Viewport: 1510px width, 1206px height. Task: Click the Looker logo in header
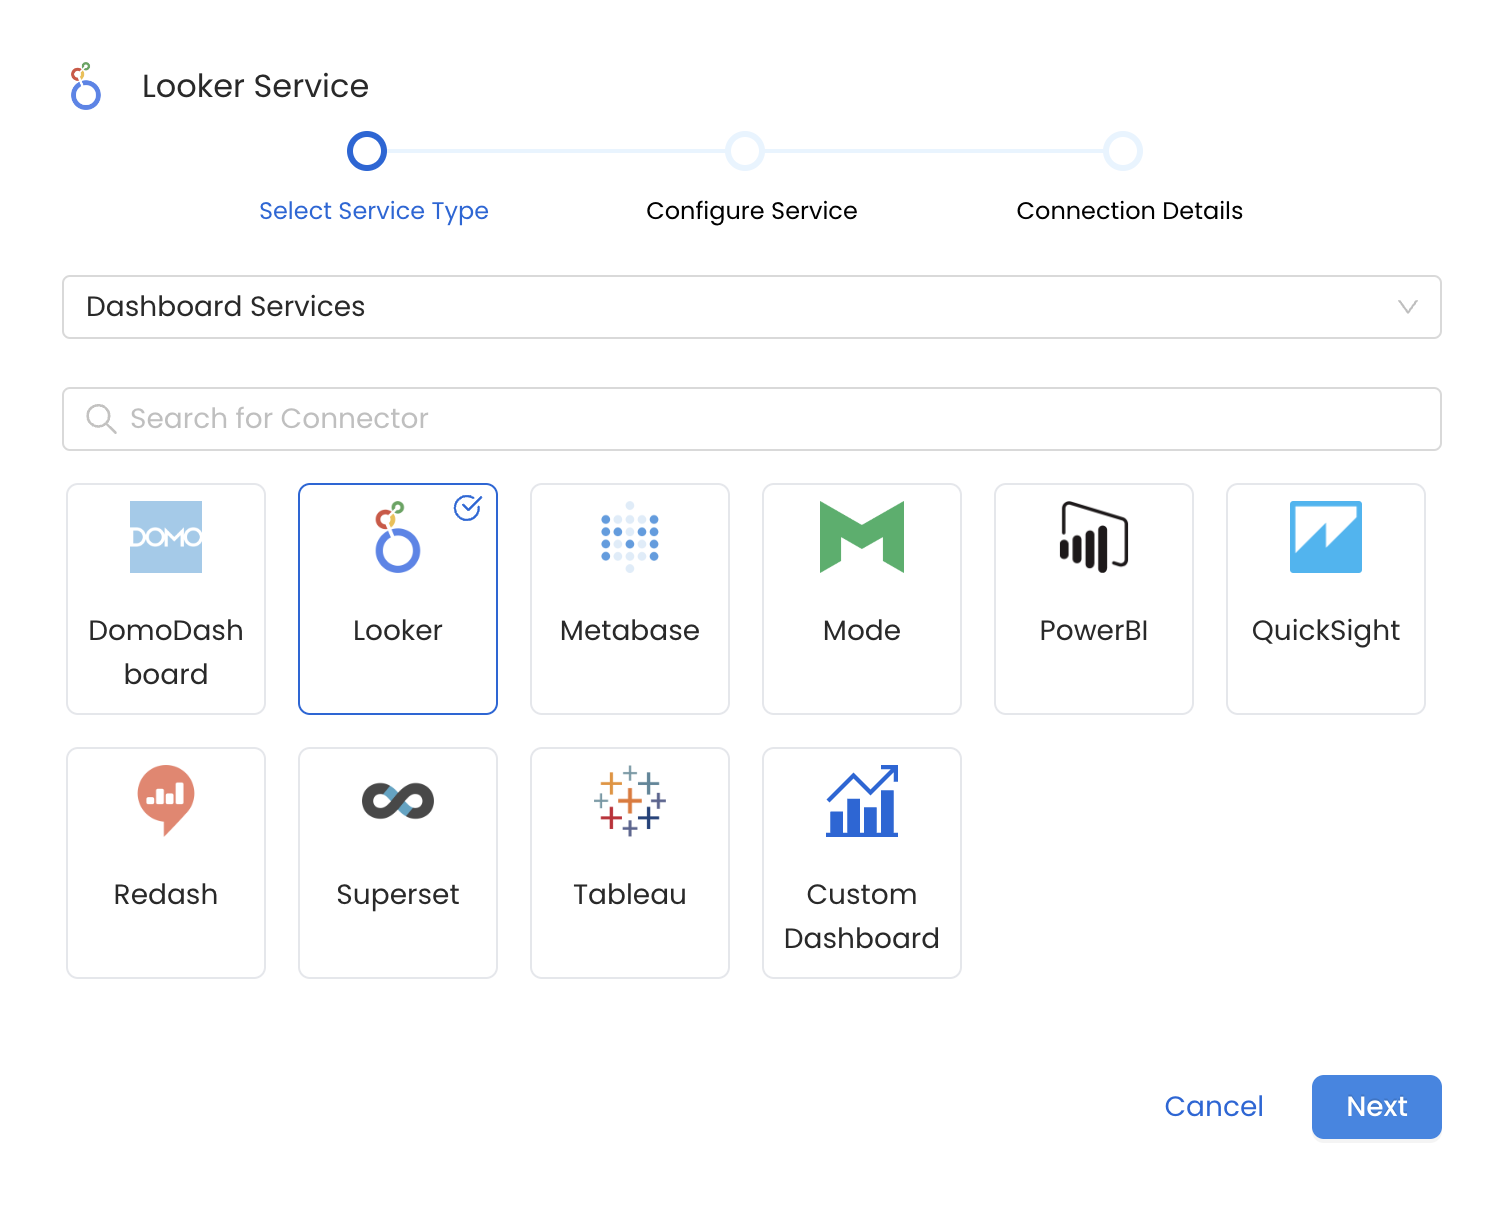86,86
